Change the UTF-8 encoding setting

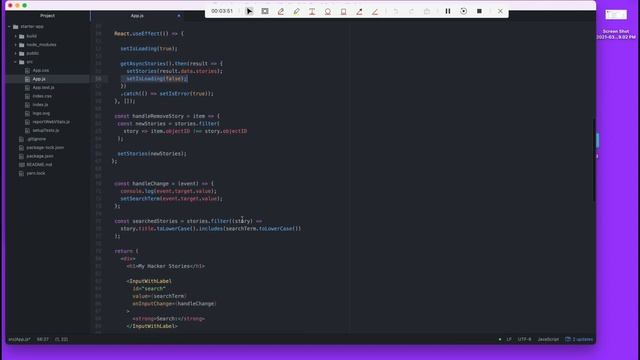524,340
